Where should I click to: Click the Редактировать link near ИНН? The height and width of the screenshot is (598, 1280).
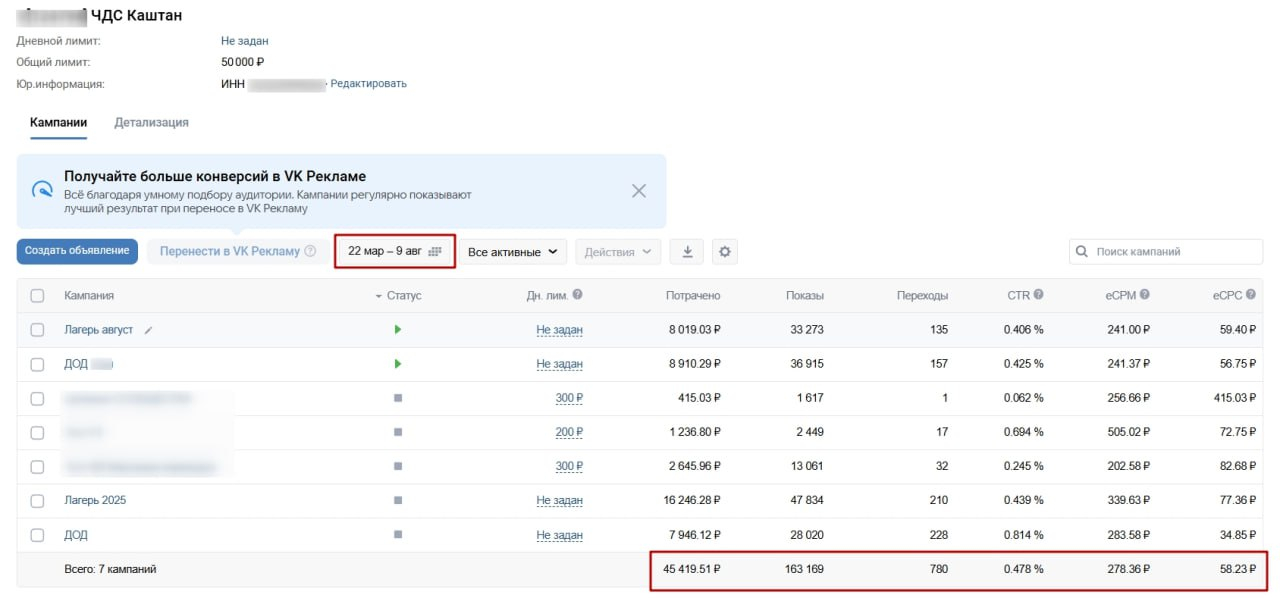pos(368,84)
